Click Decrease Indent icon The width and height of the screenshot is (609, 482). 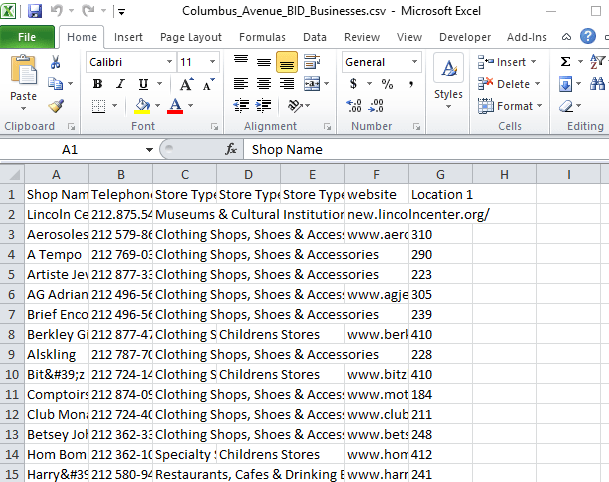pyautogui.click(x=241, y=106)
